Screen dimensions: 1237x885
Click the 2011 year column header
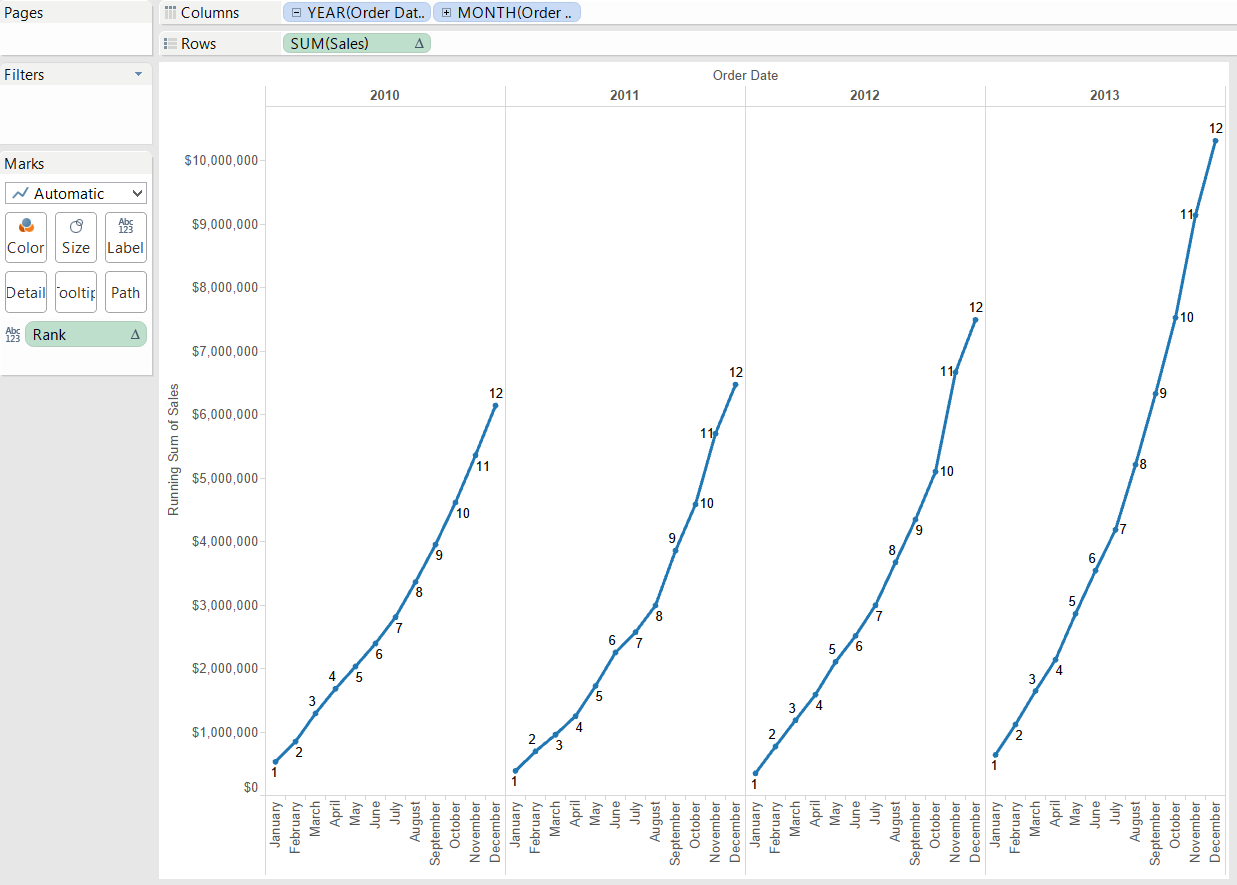coord(624,96)
